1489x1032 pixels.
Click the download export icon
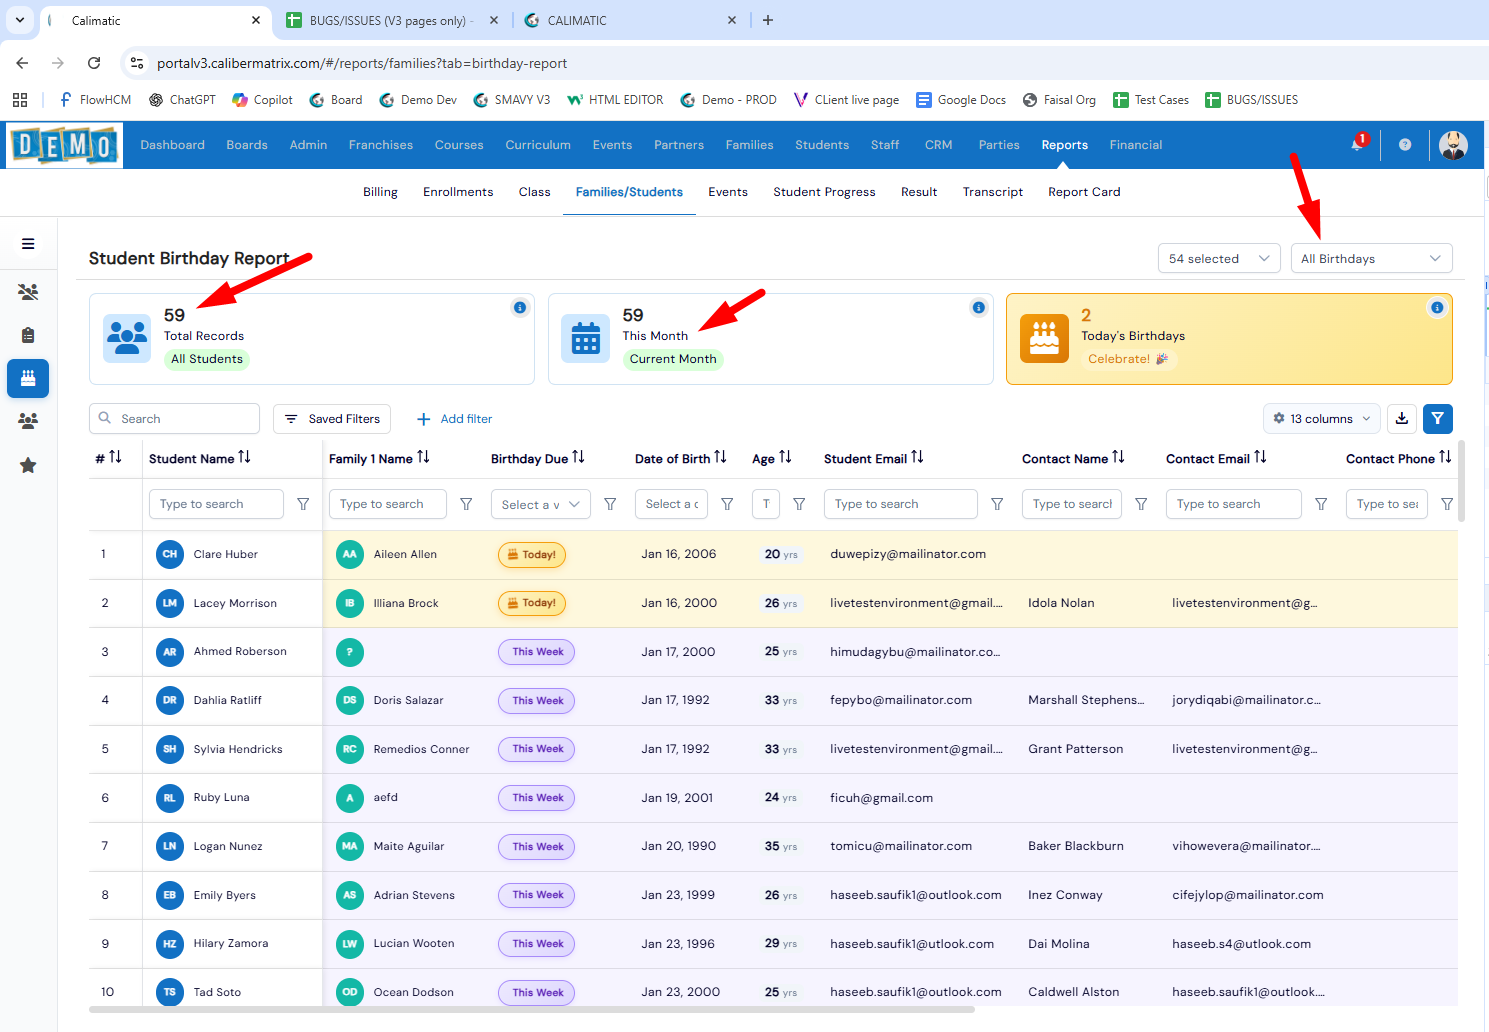[x=1402, y=419]
